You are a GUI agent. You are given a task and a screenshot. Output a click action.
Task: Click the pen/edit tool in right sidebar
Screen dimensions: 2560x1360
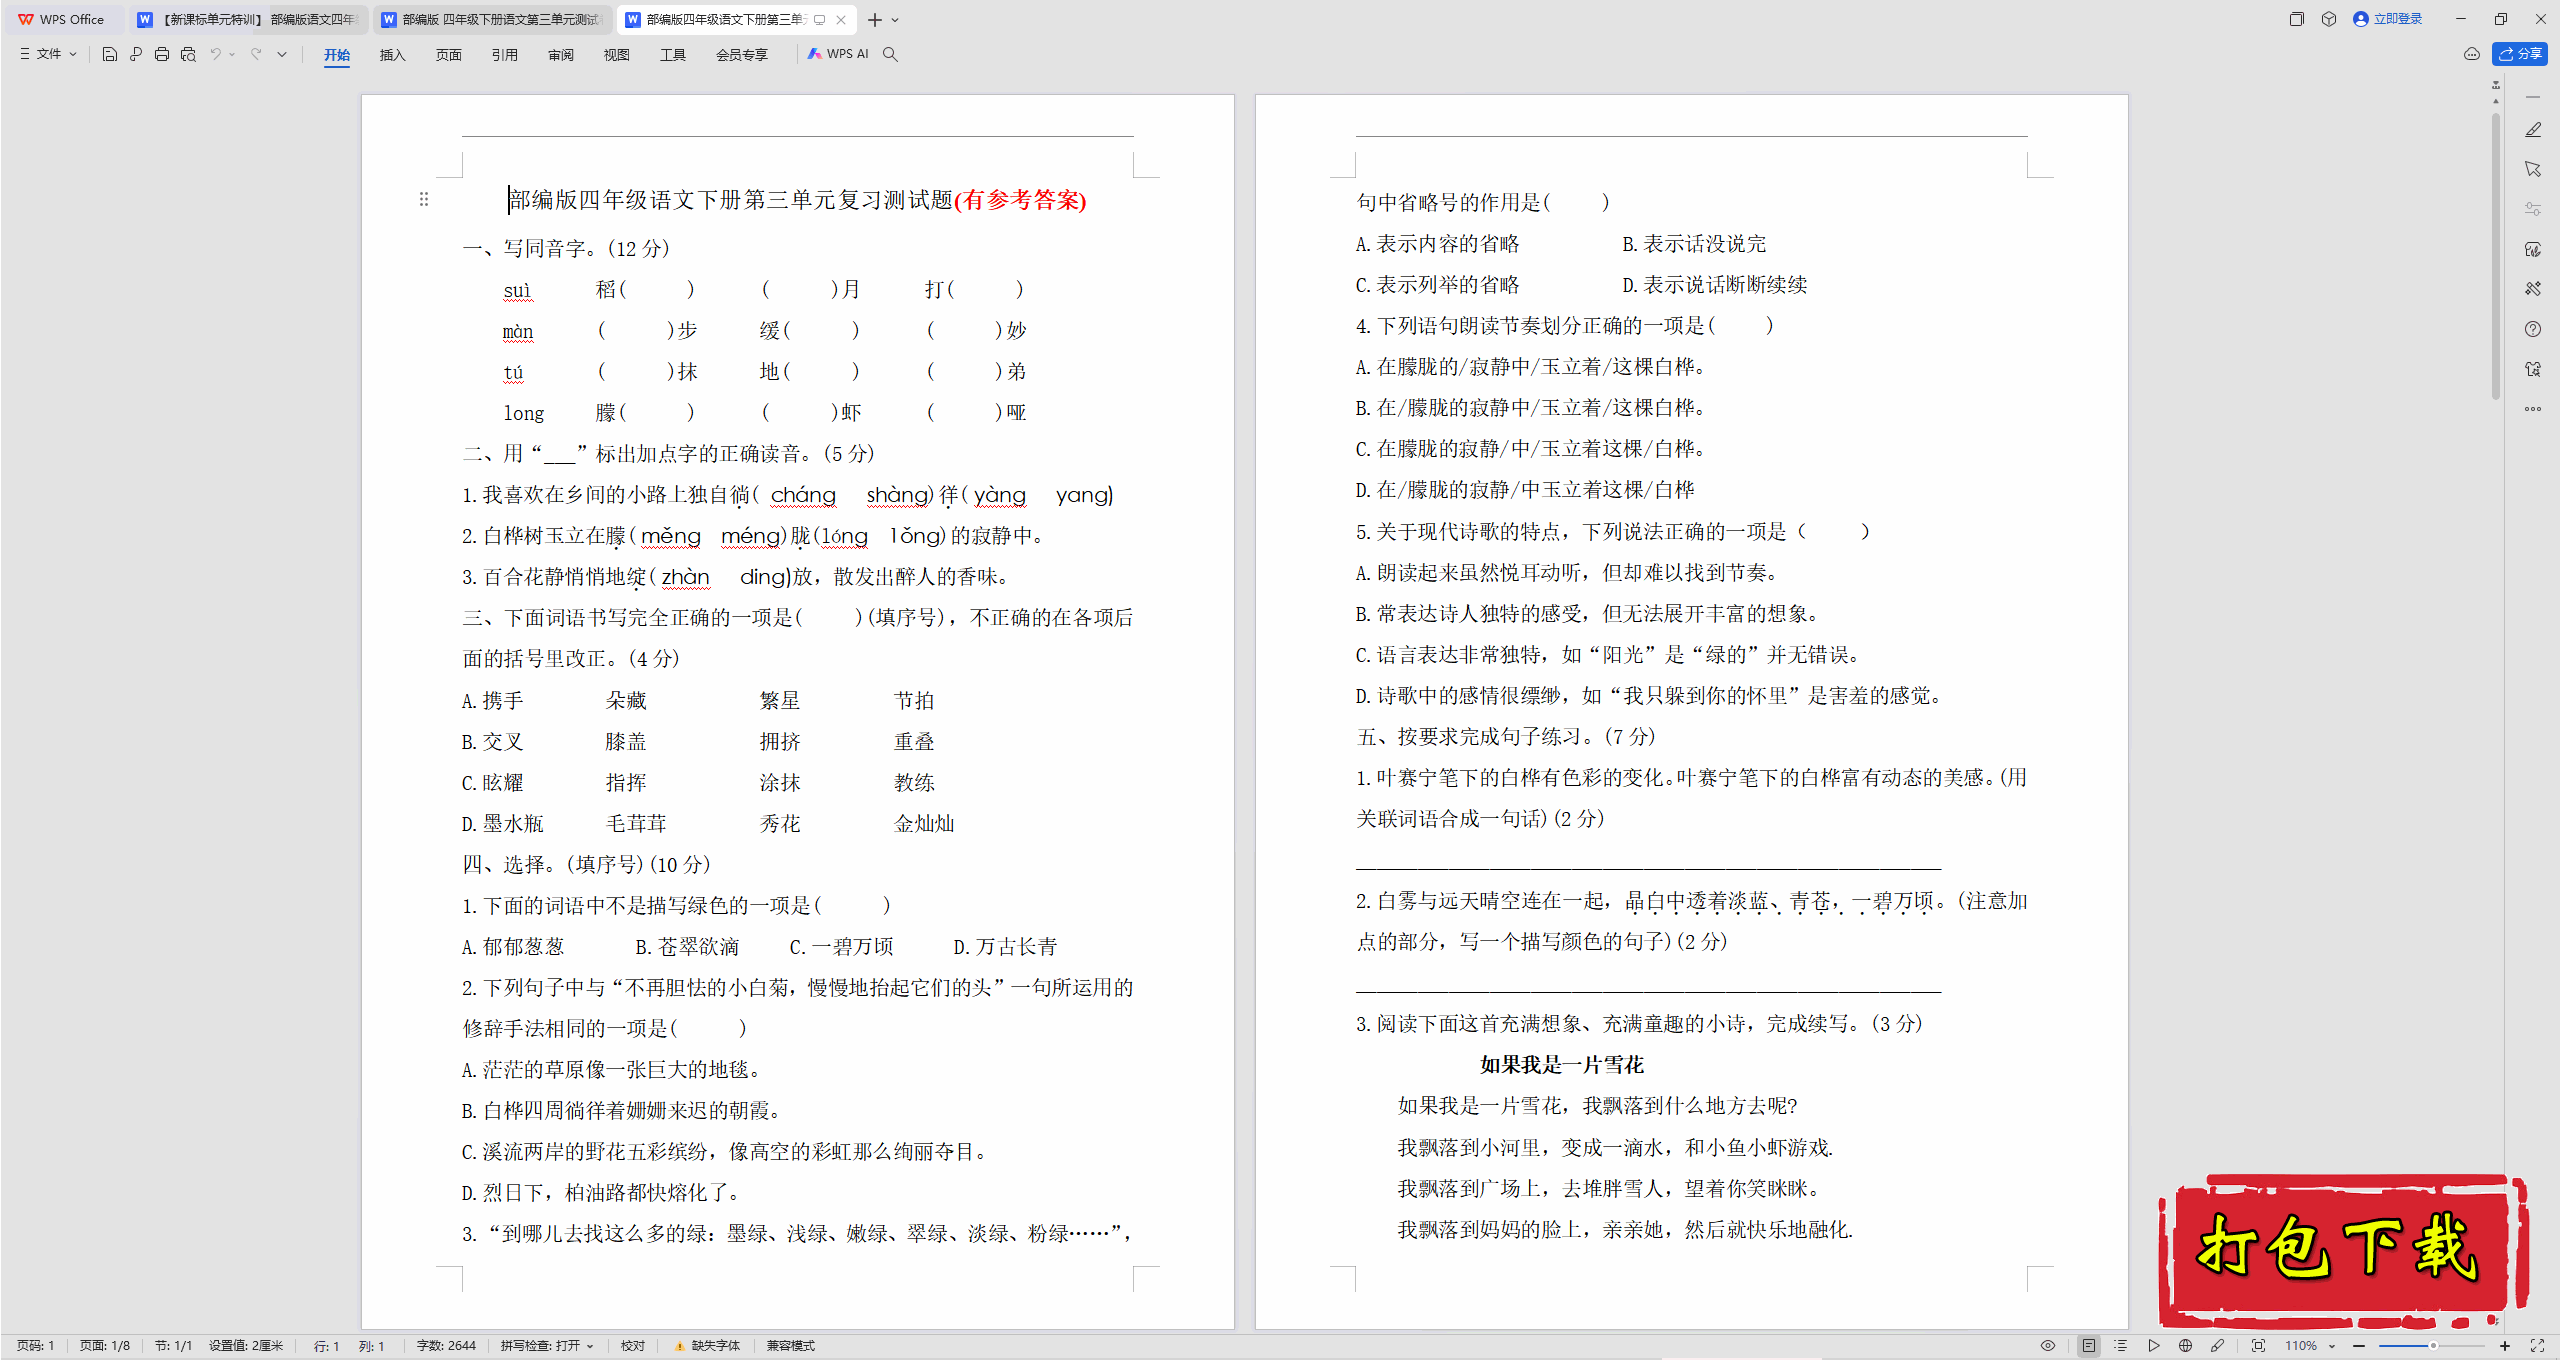click(2533, 130)
